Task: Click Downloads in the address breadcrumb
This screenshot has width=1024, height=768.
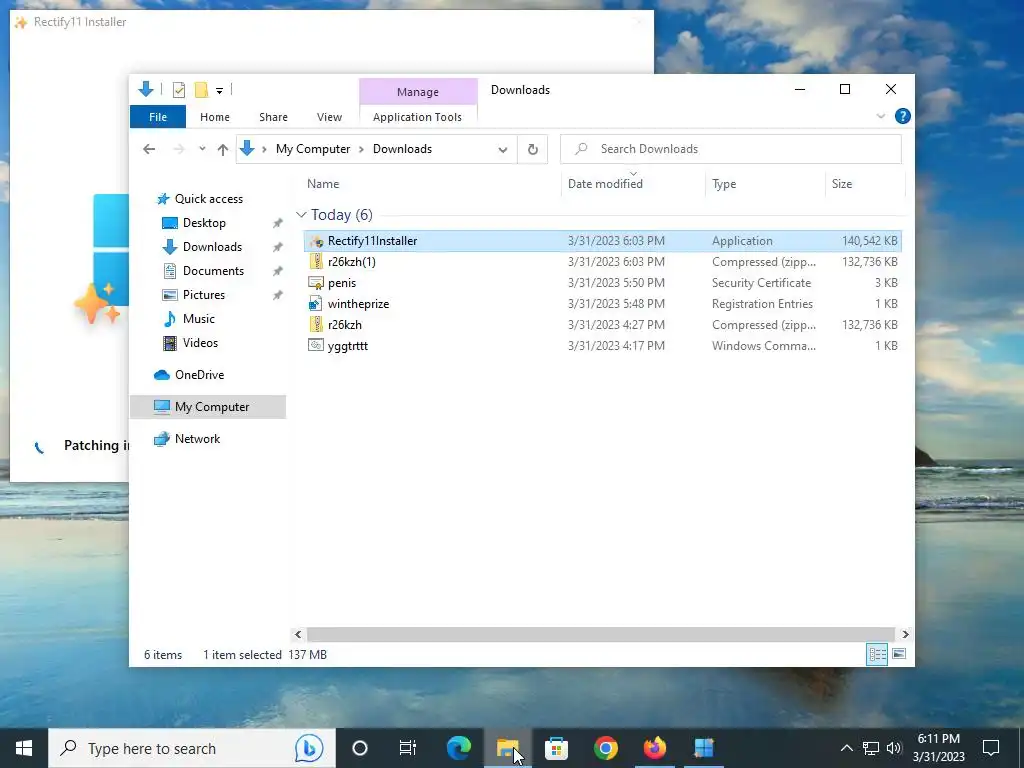Action: point(402,149)
